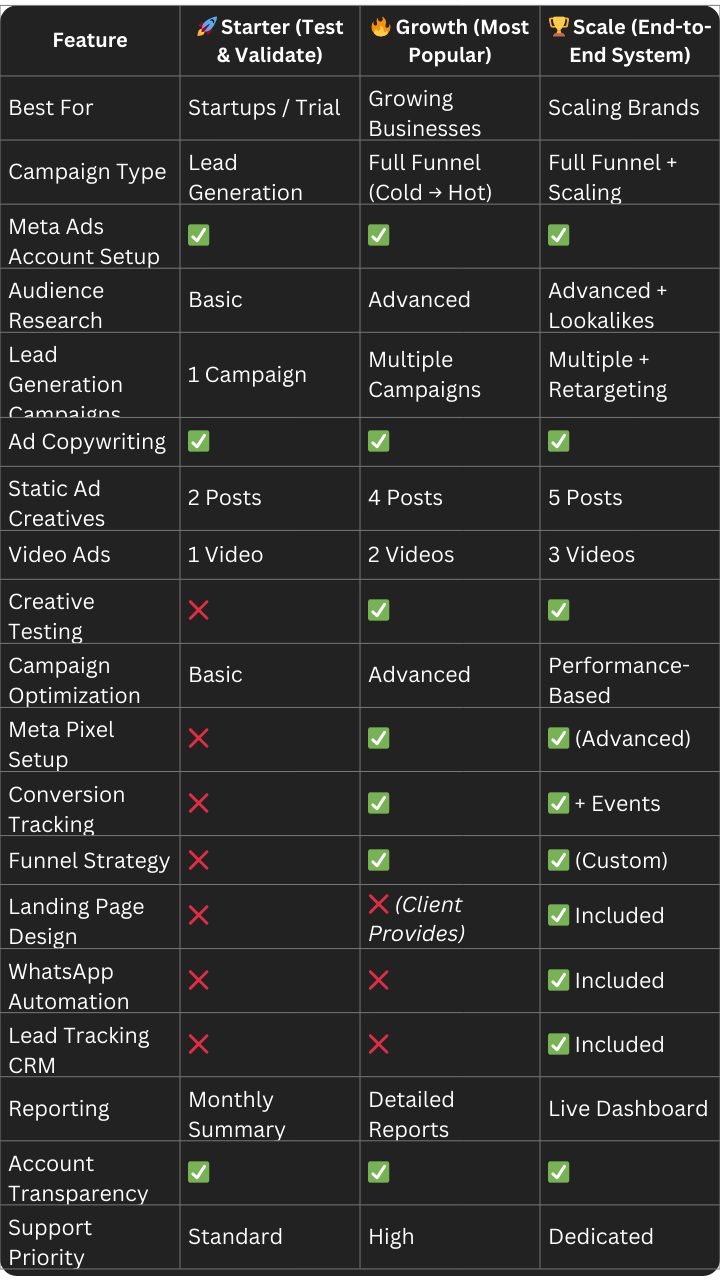Click Growth's green check in Ad Copywriting row
720x1280 pixels.
[x=379, y=441]
